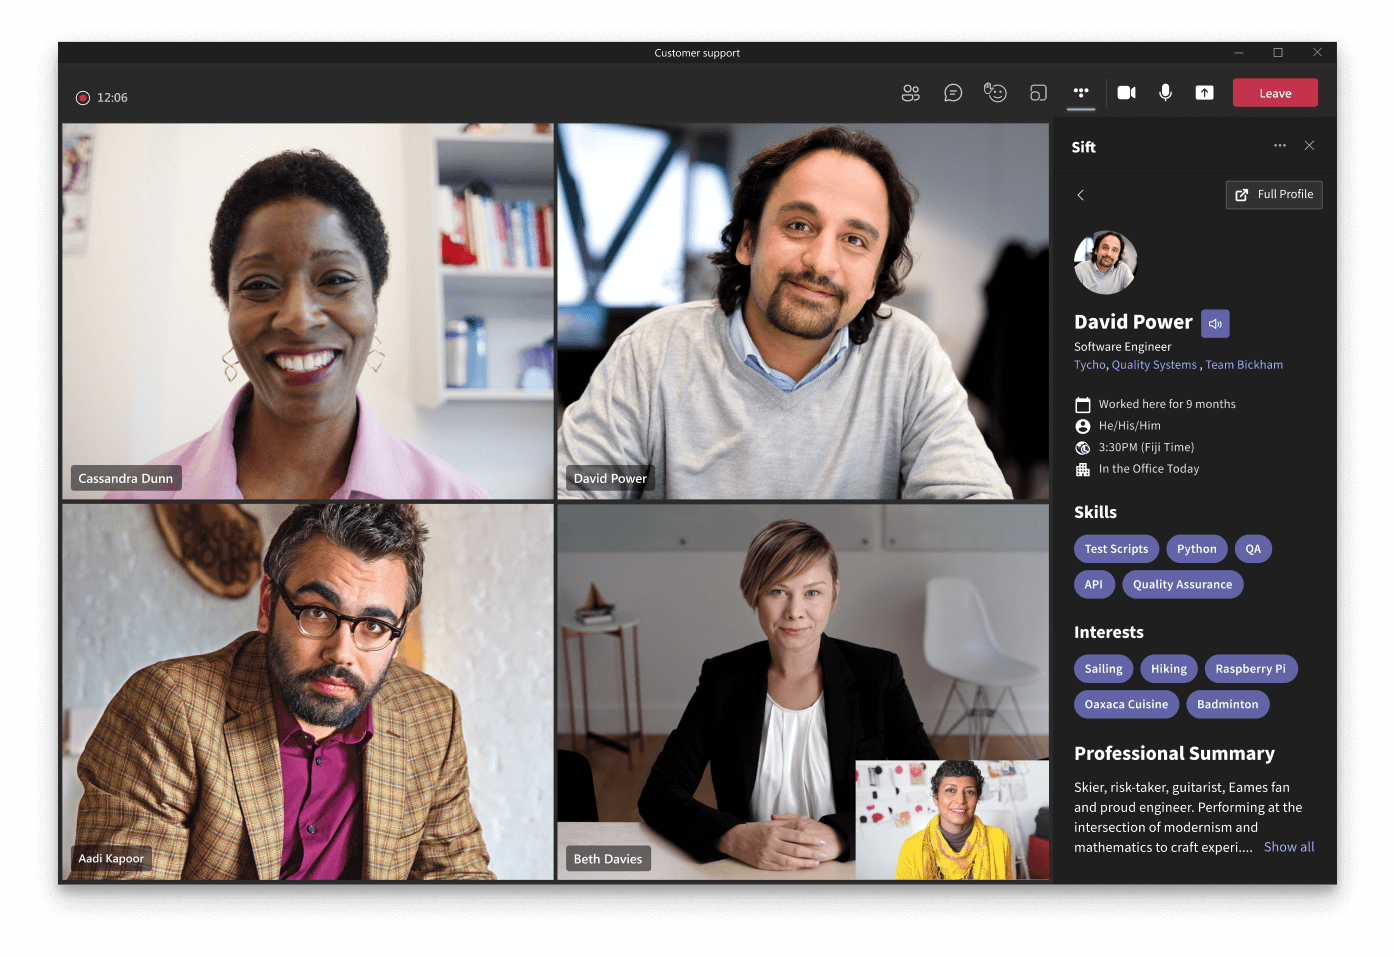Select the Sailing interest tag
1394x957 pixels.
tap(1103, 668)
